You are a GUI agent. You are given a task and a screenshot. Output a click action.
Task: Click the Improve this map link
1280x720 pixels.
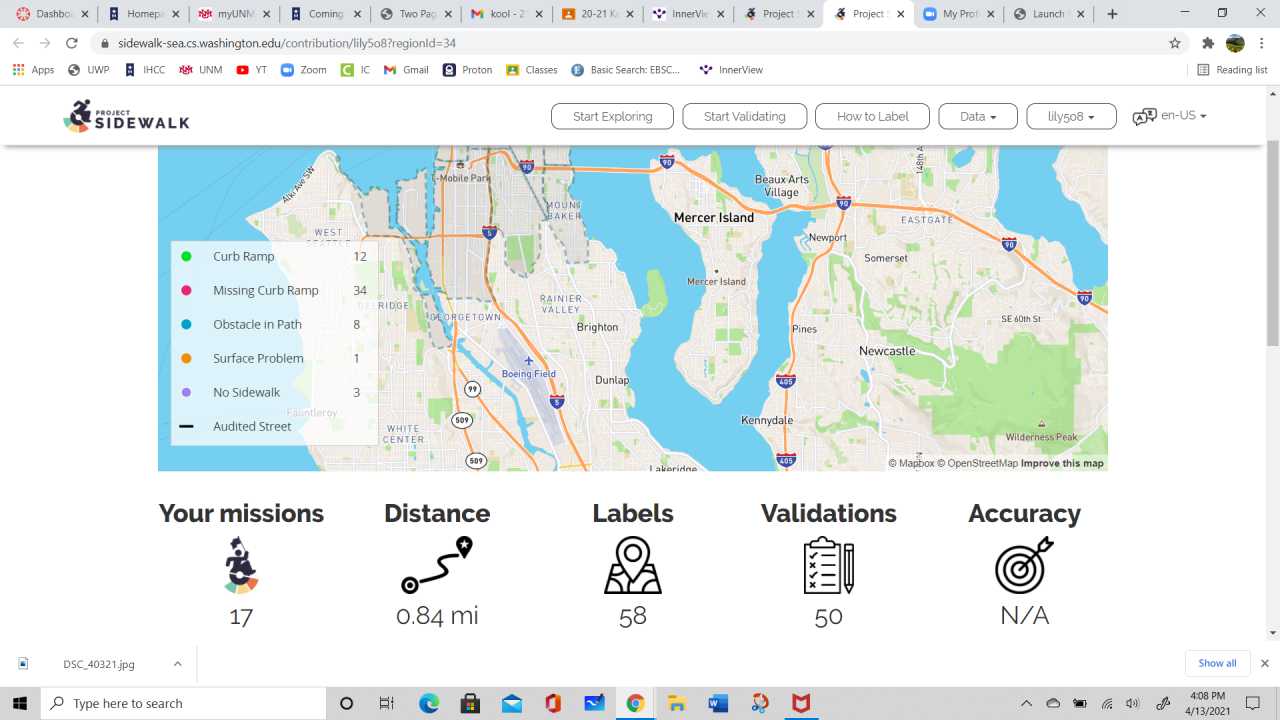1062,463
